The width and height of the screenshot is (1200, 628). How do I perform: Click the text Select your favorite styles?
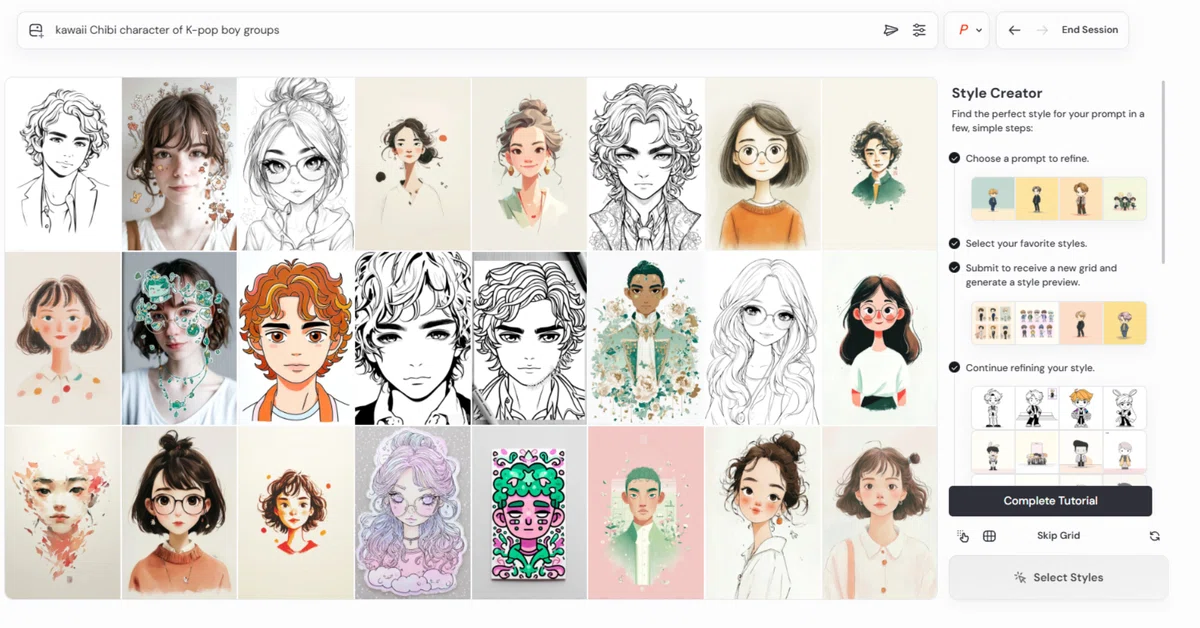click(x=1026, y=244)
